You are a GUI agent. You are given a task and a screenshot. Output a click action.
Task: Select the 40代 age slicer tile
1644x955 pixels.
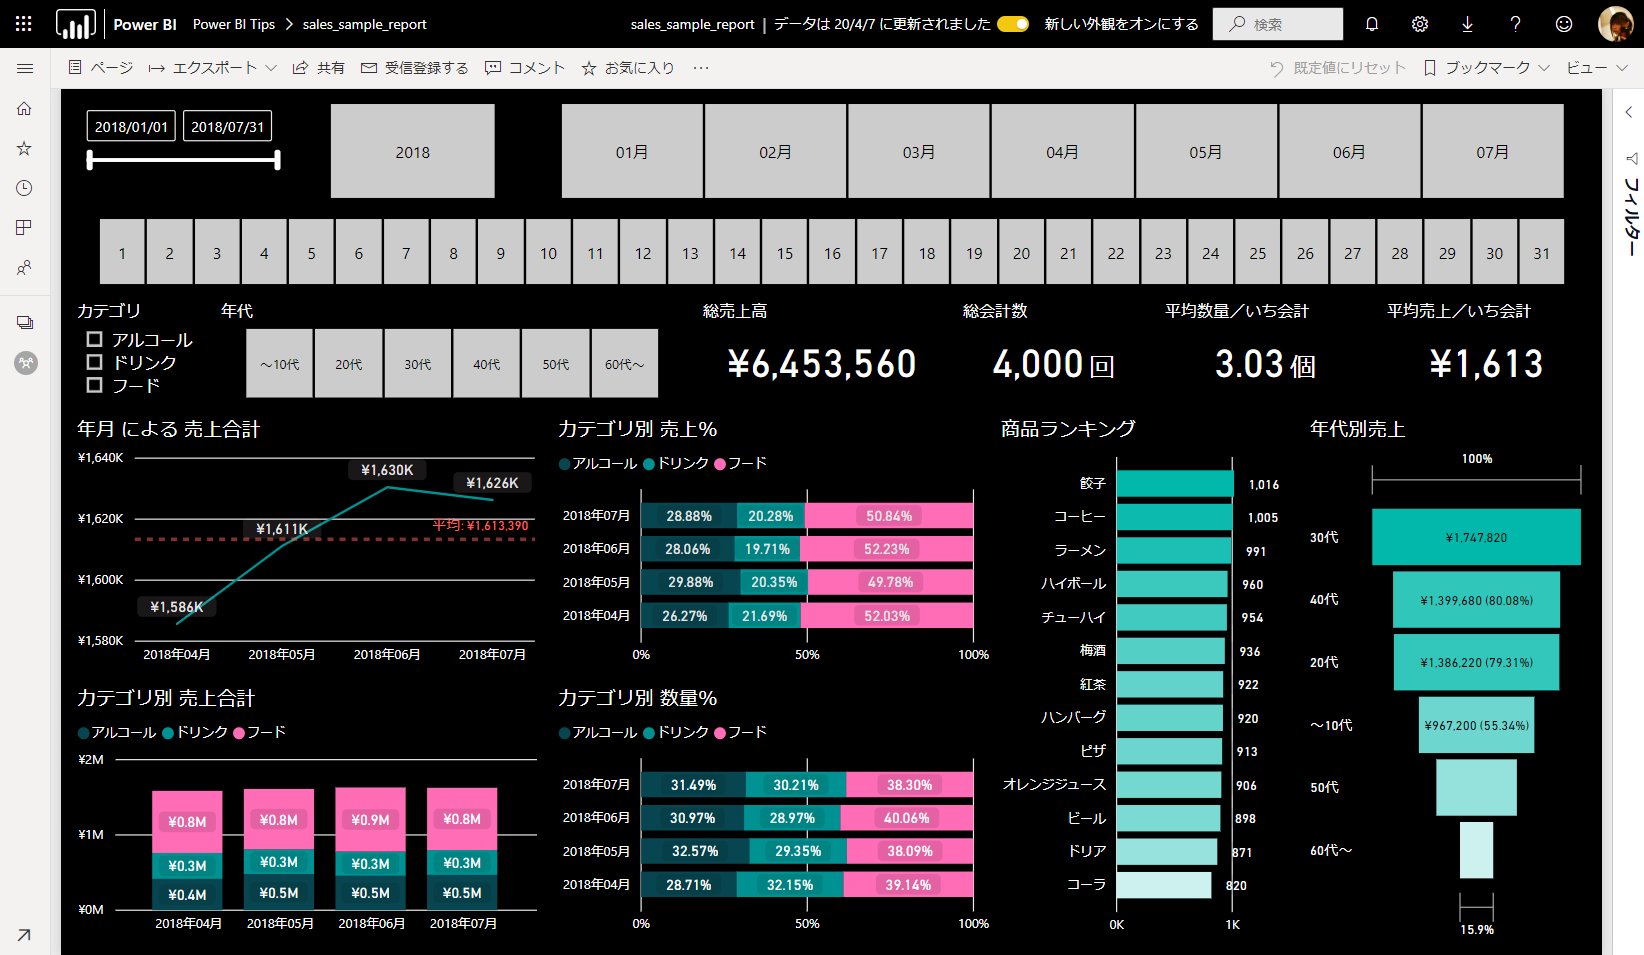(487, 364)
